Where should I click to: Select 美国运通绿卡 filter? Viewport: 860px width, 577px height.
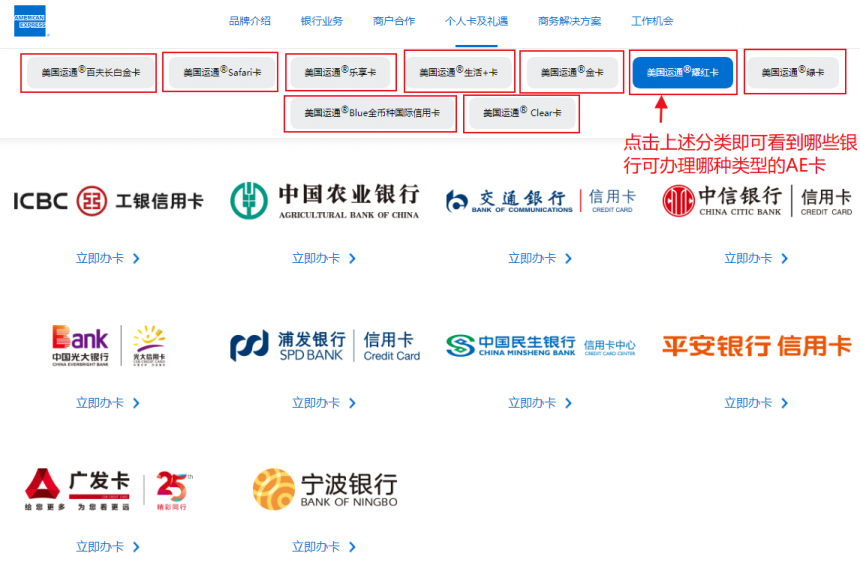point(793,72)
